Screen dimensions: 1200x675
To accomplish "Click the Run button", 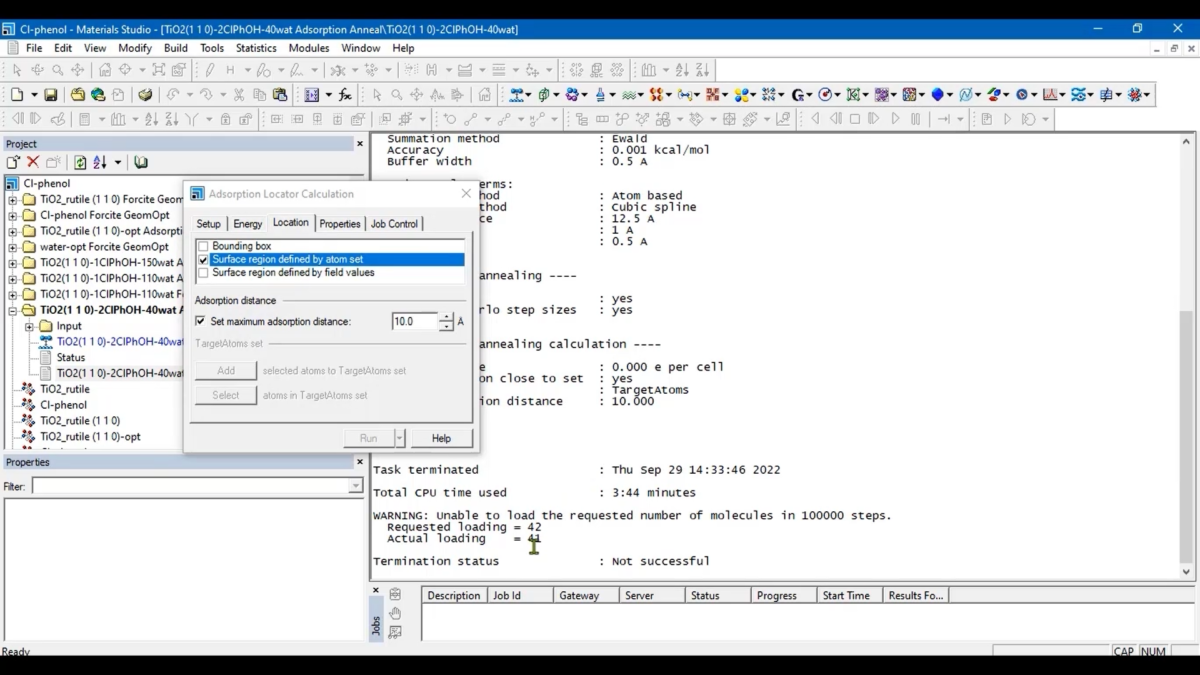I will (369, 438).
